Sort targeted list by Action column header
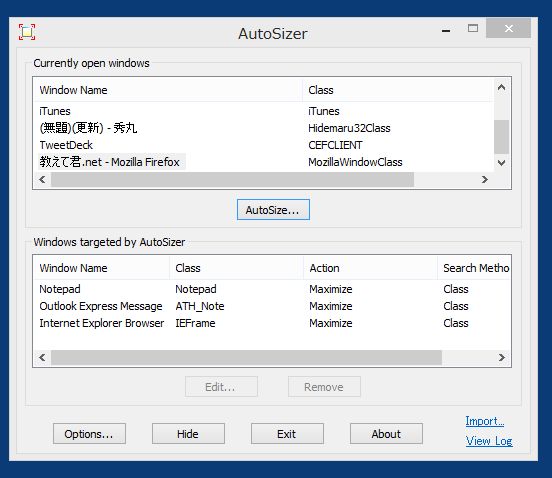Viewport: 552px width, 478px height. [x=370, y=268]
